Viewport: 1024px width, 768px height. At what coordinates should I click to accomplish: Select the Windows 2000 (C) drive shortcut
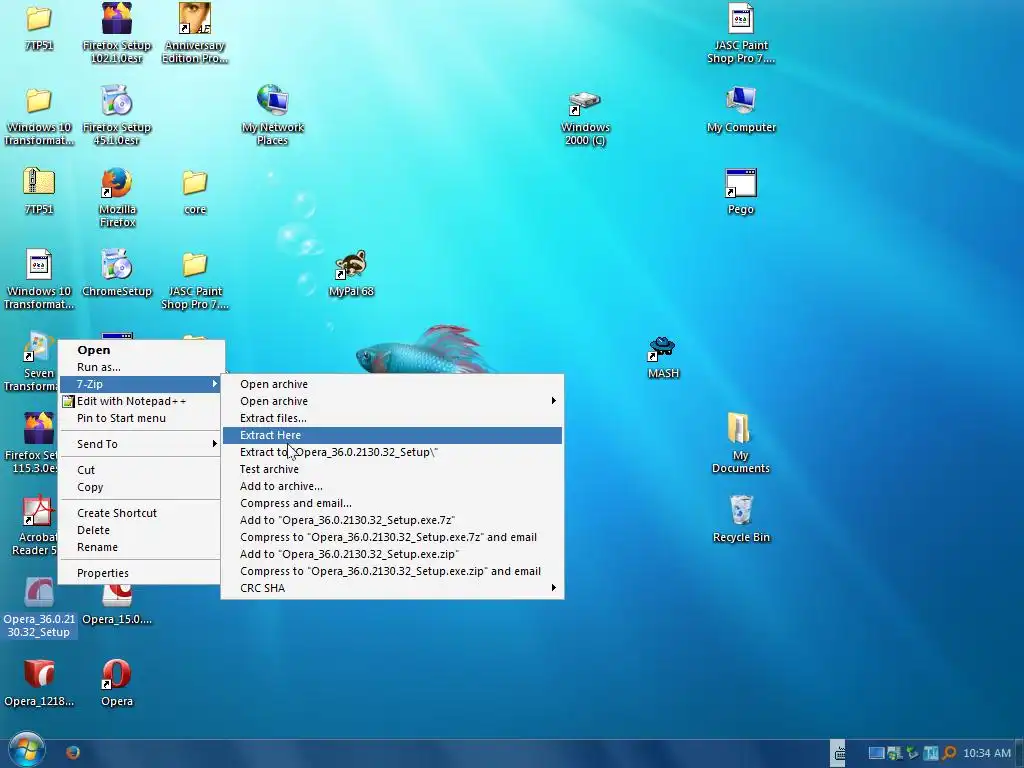pyautogui.click(x=584, y=102)
